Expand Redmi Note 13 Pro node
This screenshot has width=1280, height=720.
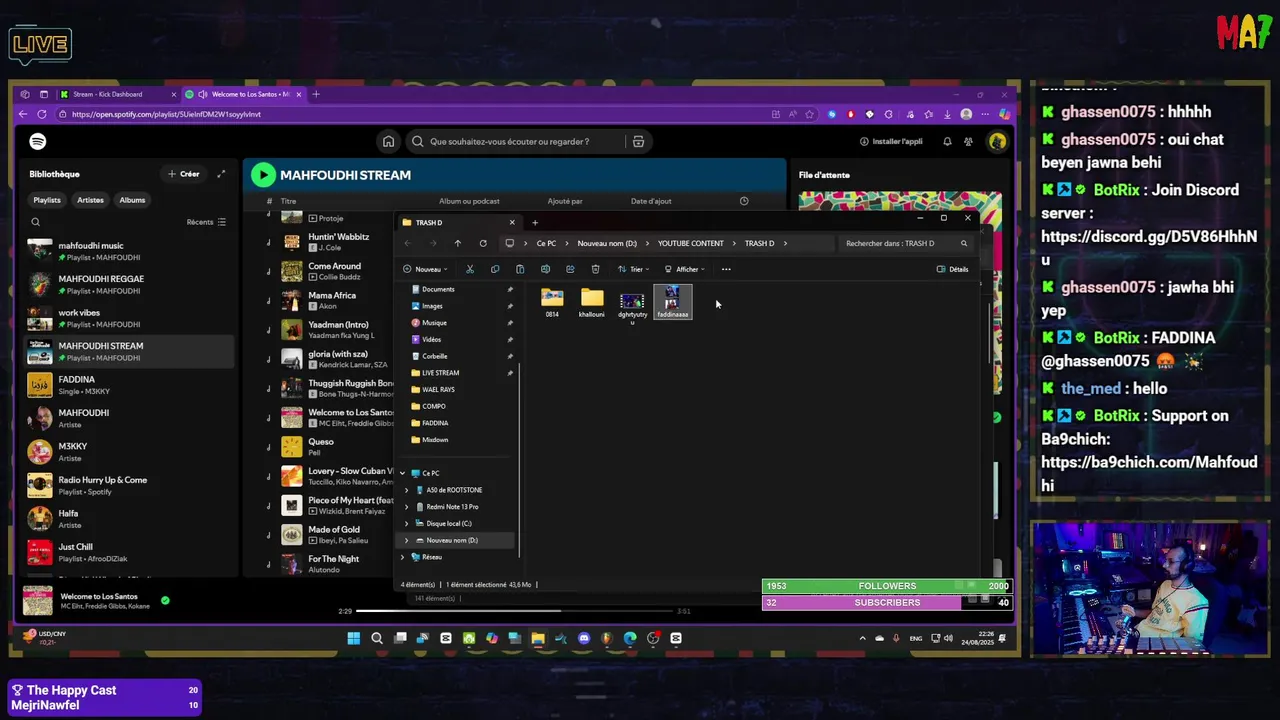406,507
